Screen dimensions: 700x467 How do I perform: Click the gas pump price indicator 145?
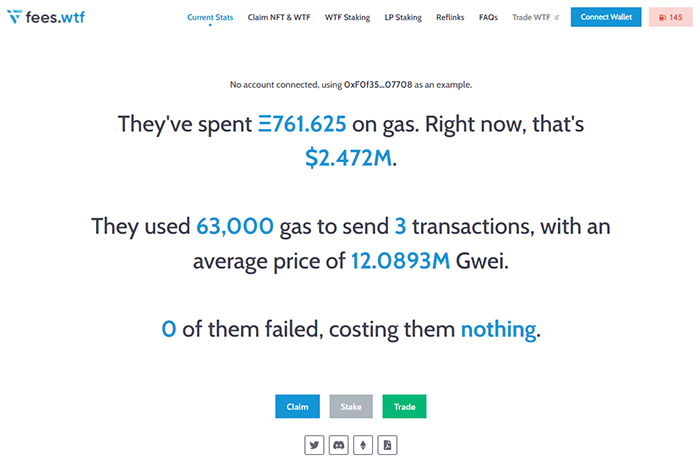pyautogui.click(x=671, y=17)
